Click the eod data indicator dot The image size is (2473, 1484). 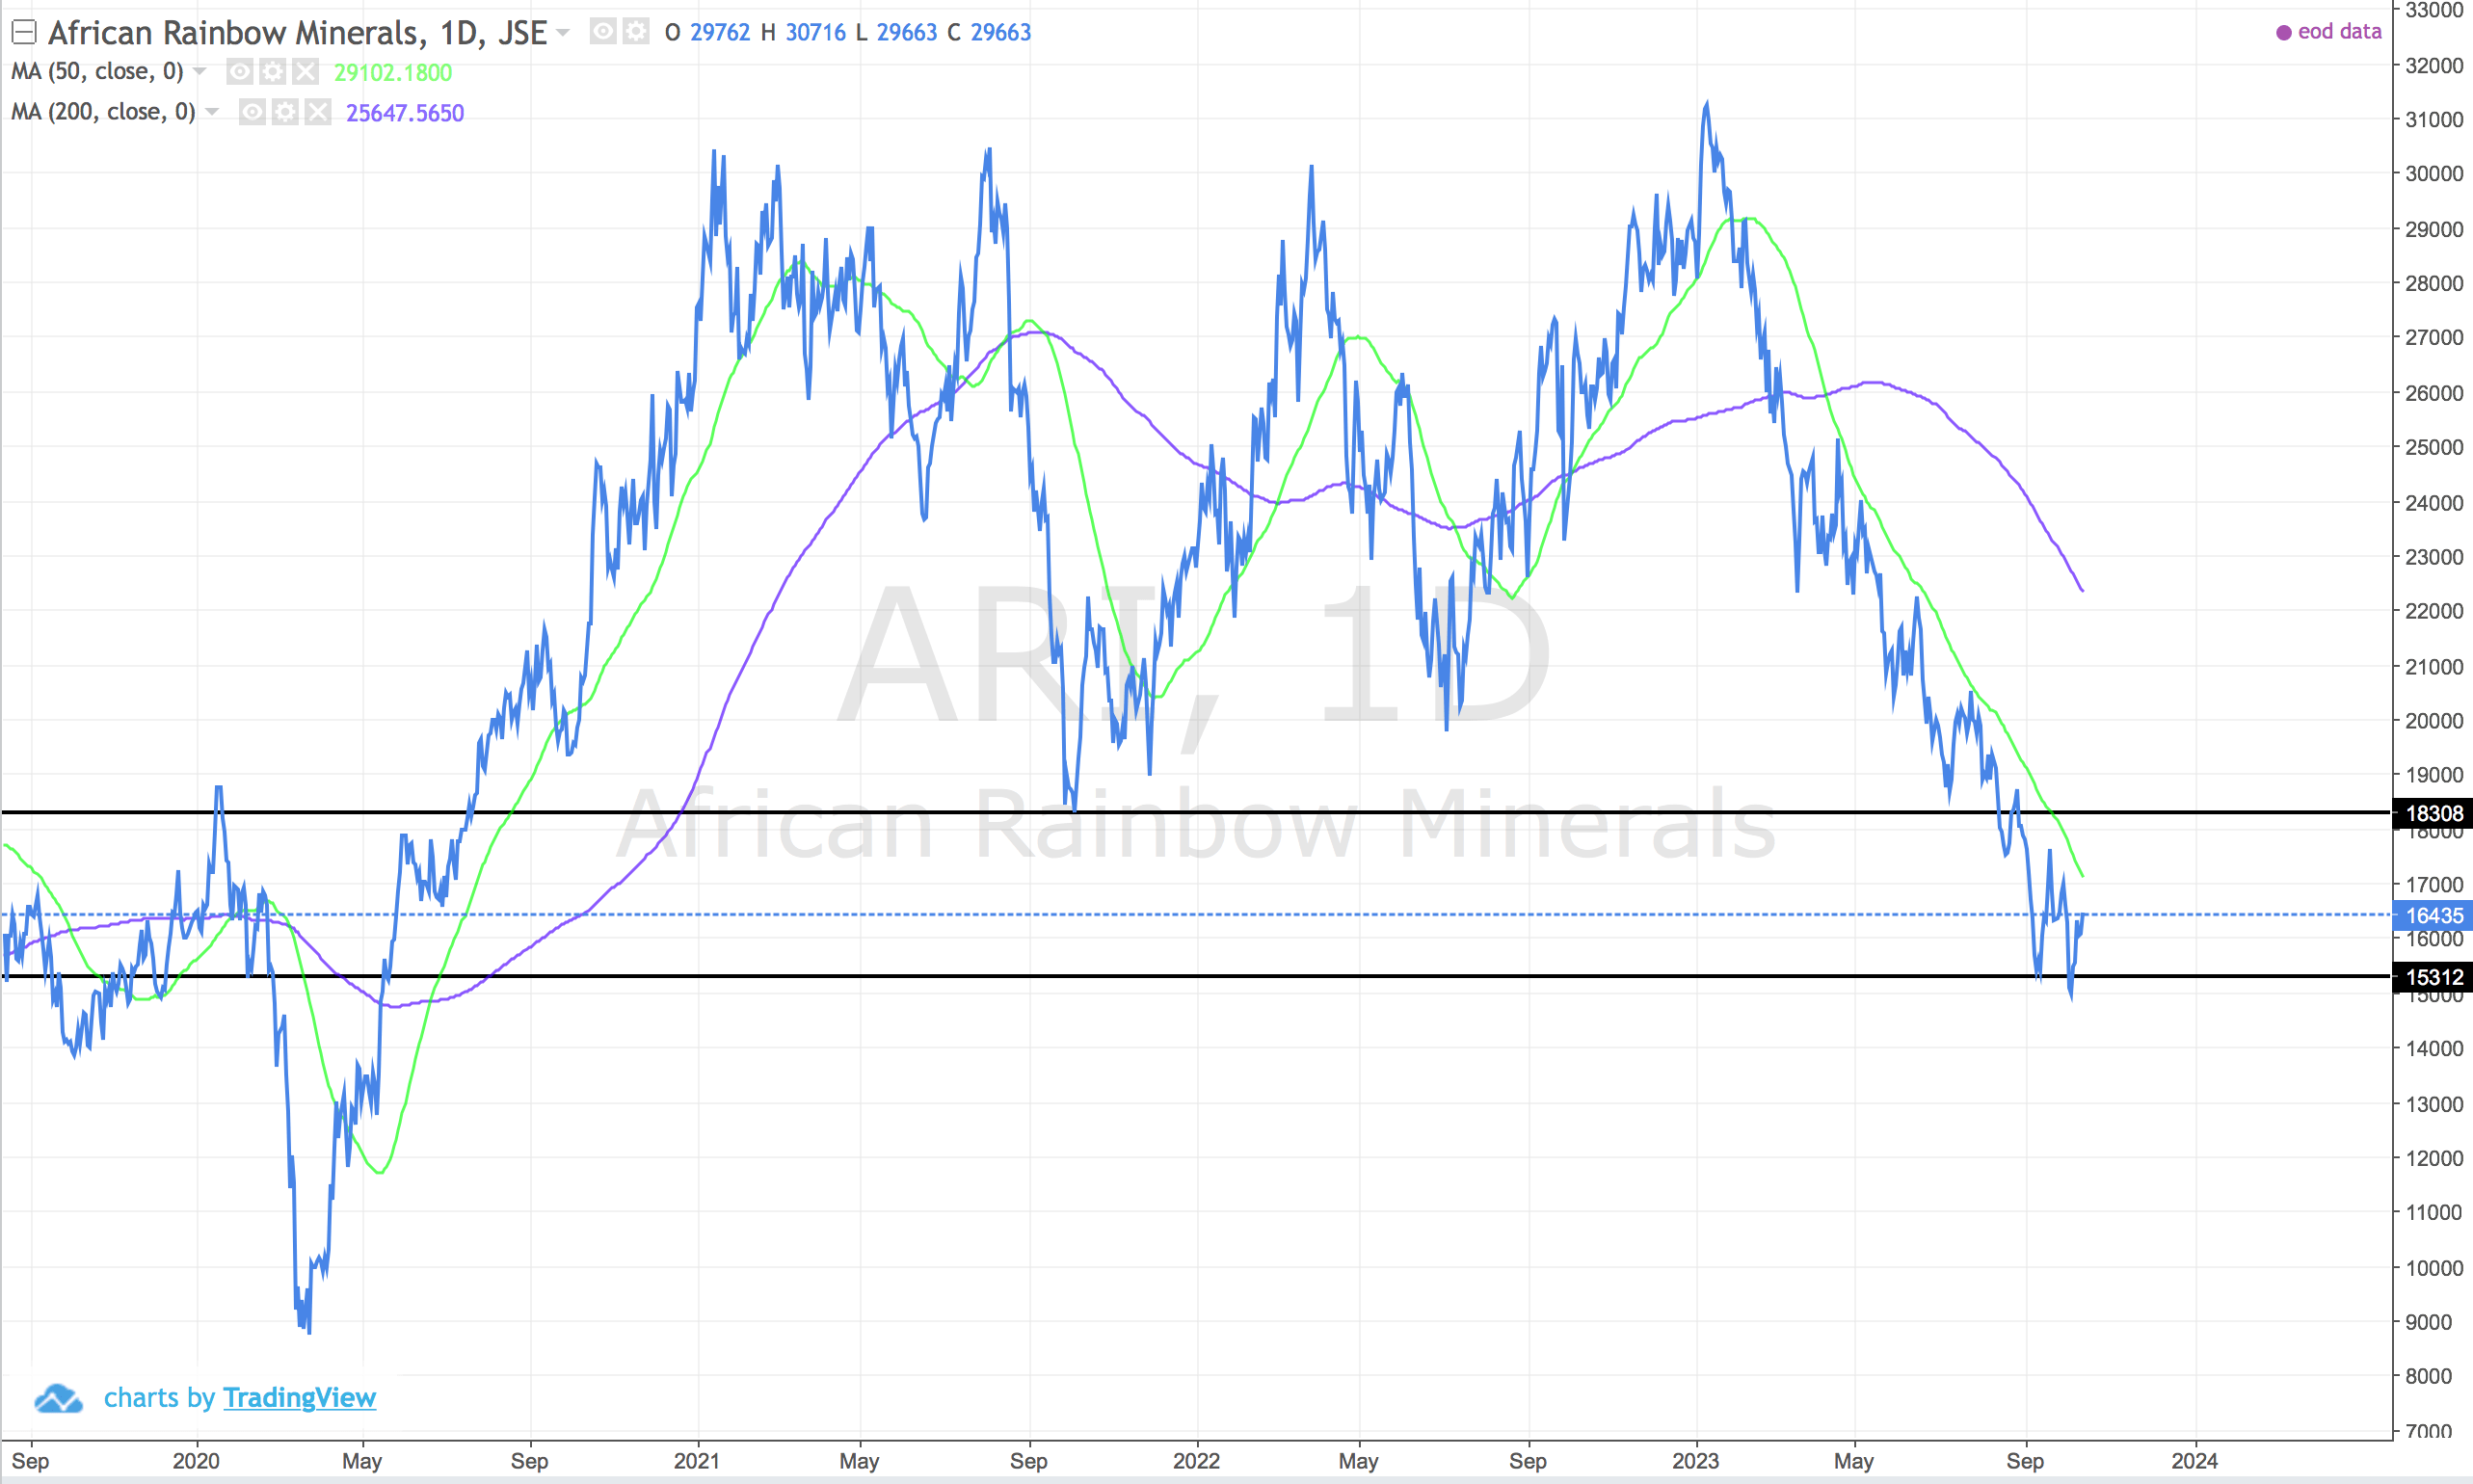coord(2284,33)
